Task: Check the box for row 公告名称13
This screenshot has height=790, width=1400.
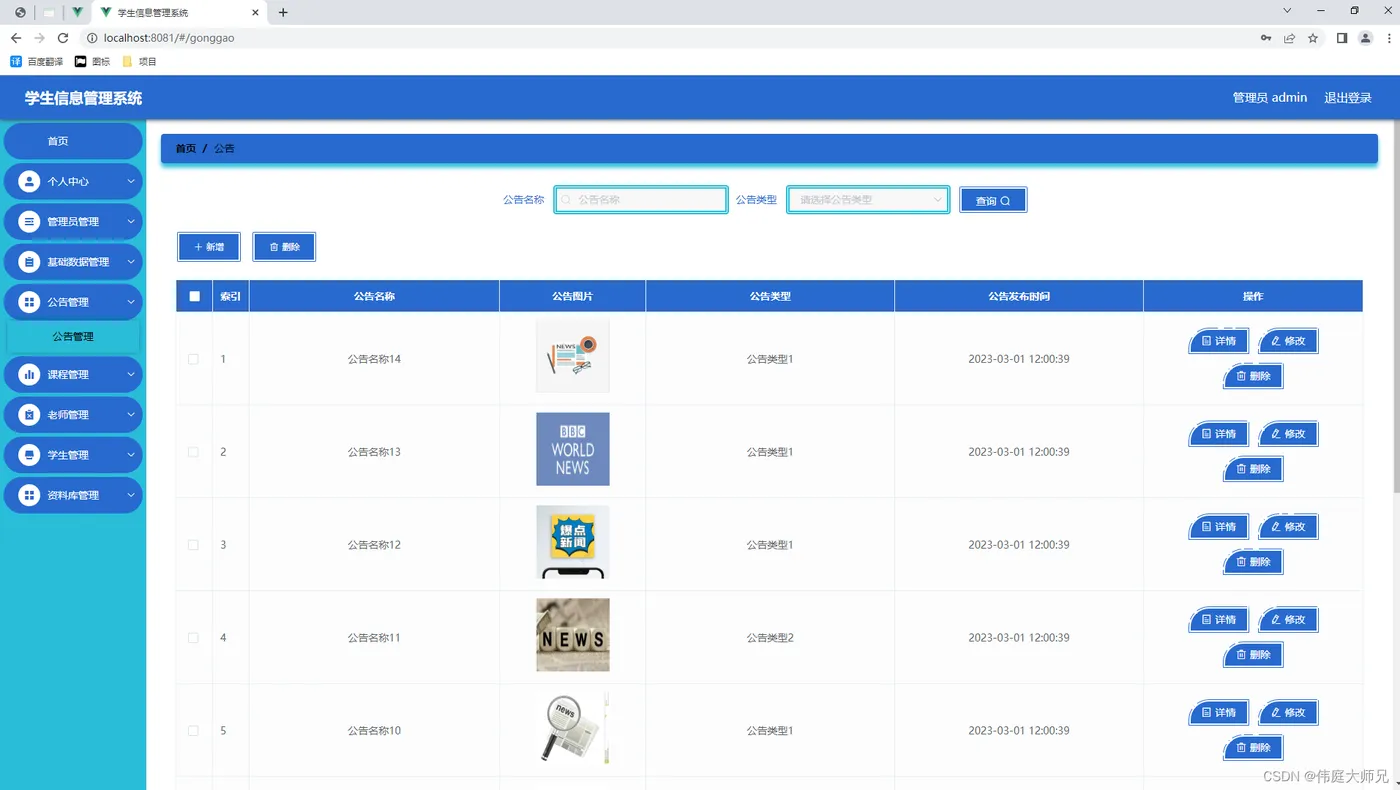Action: [193, 452]
